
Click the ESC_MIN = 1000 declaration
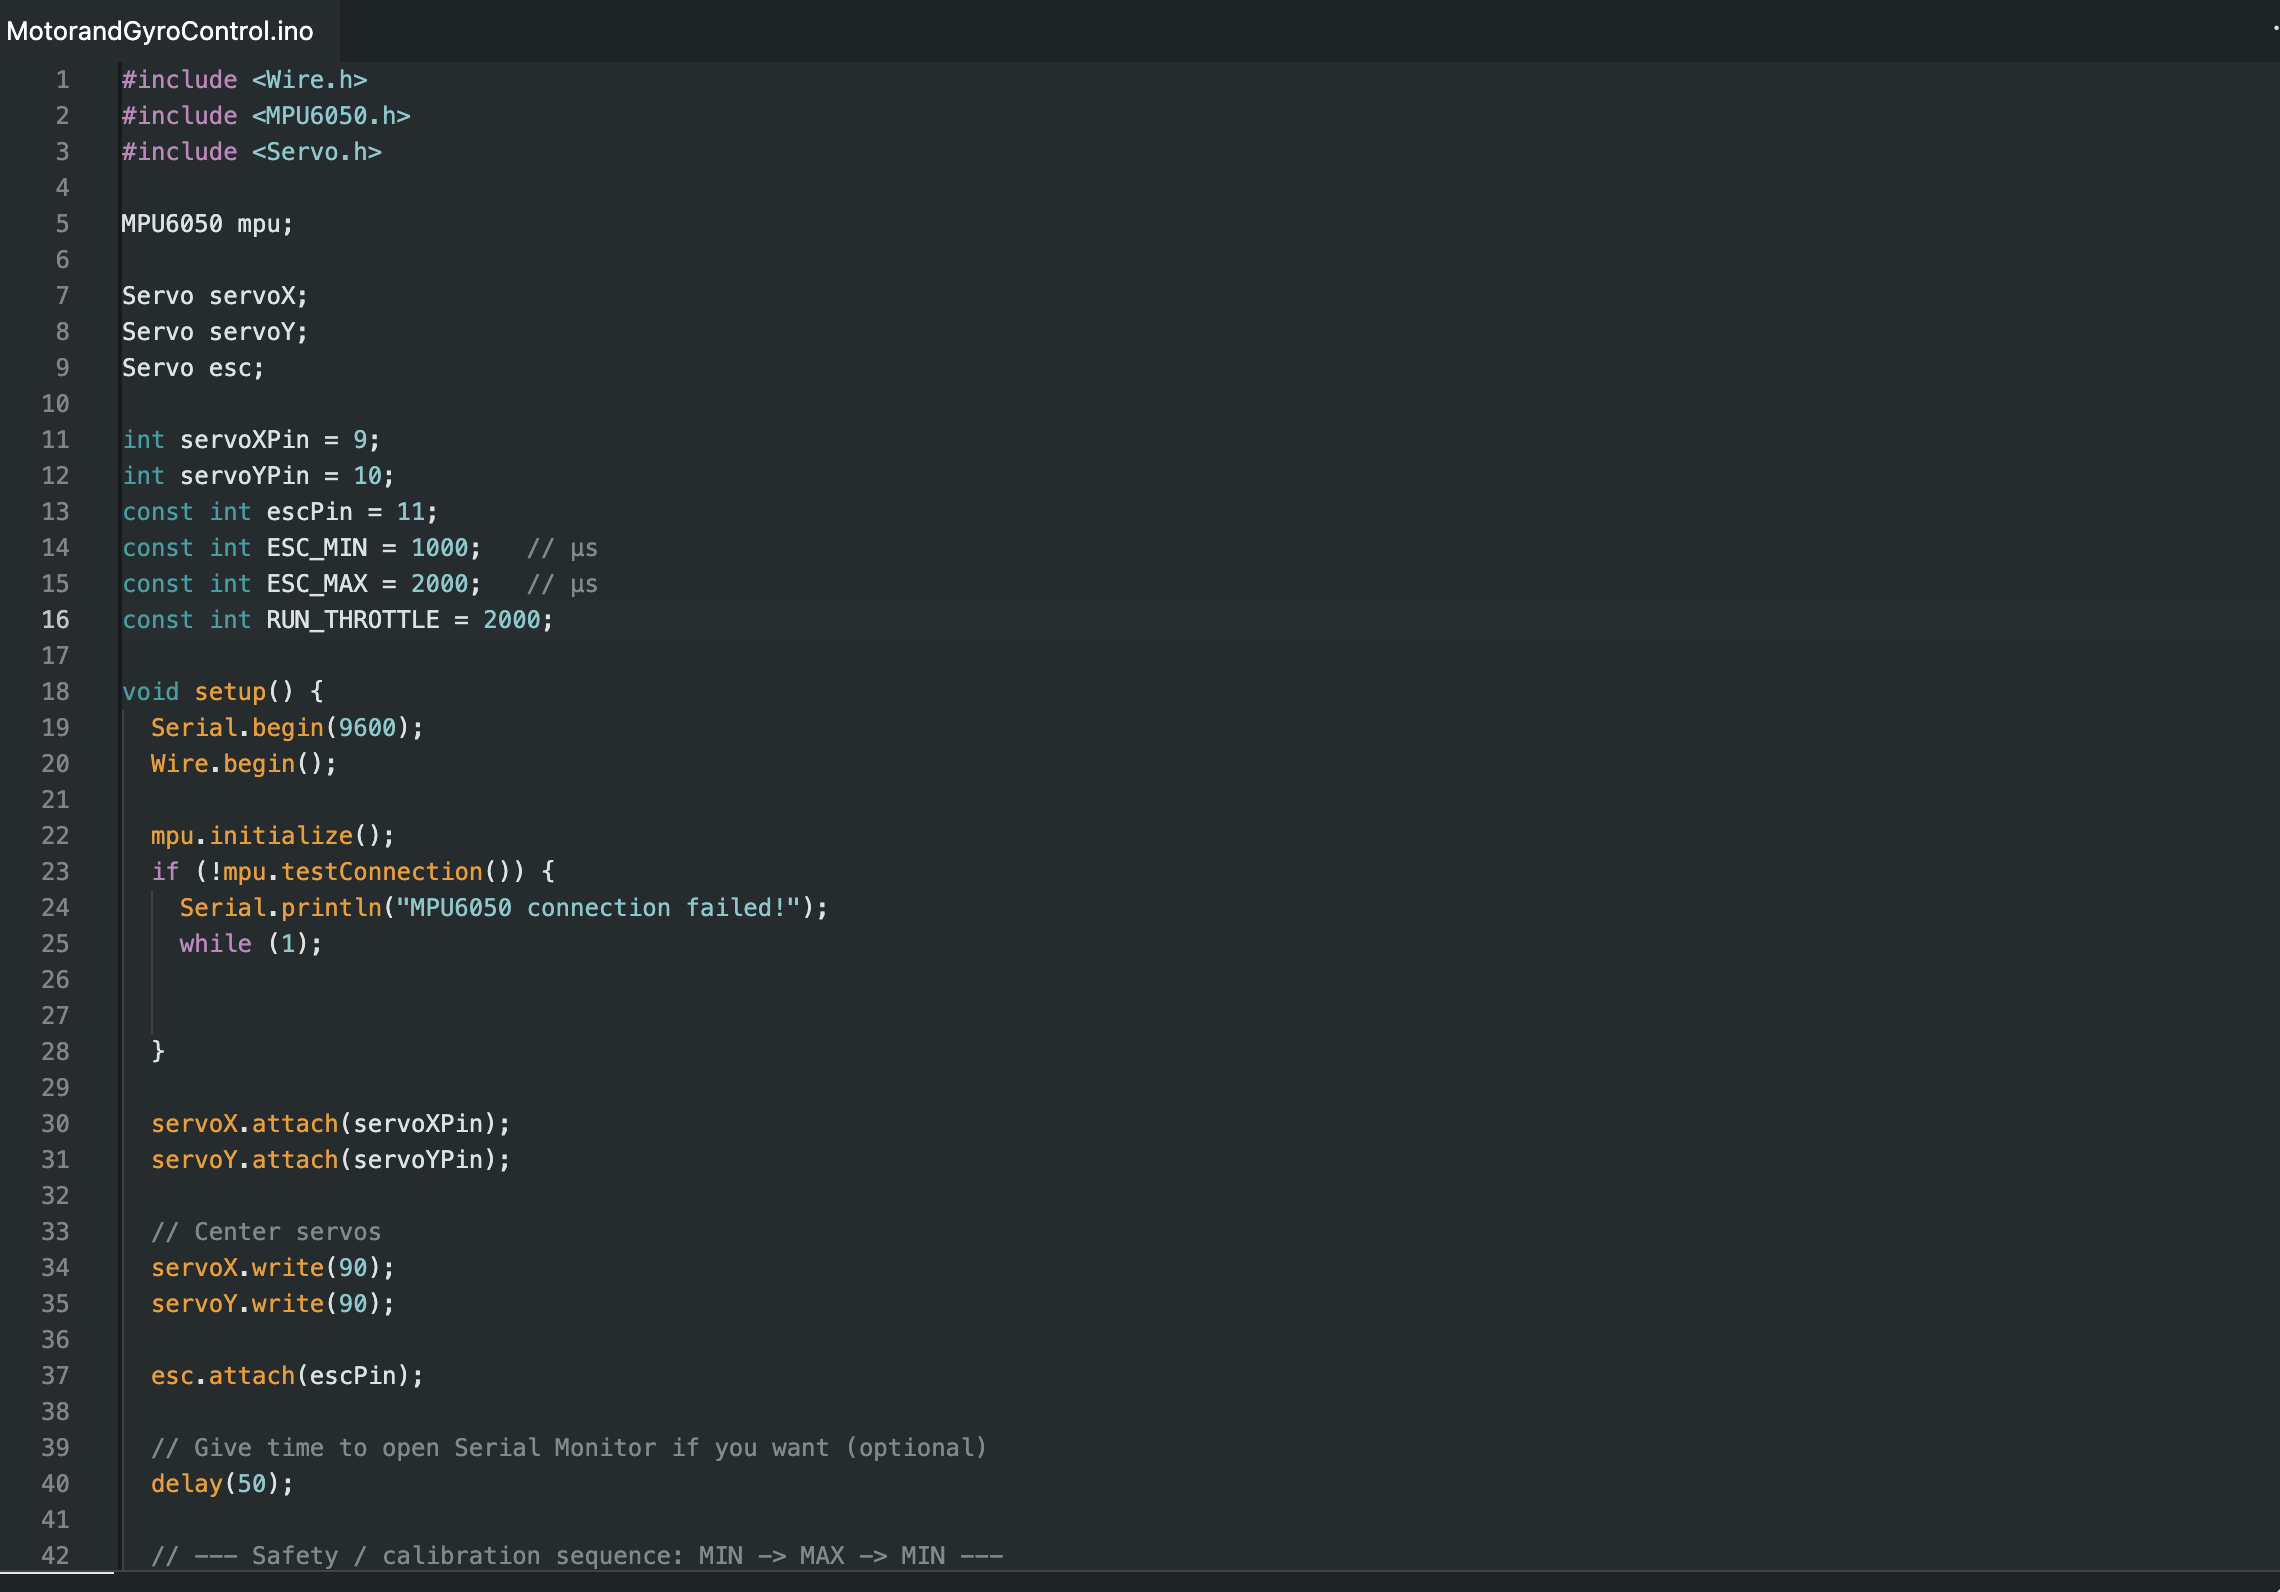(x=301, y=548)
